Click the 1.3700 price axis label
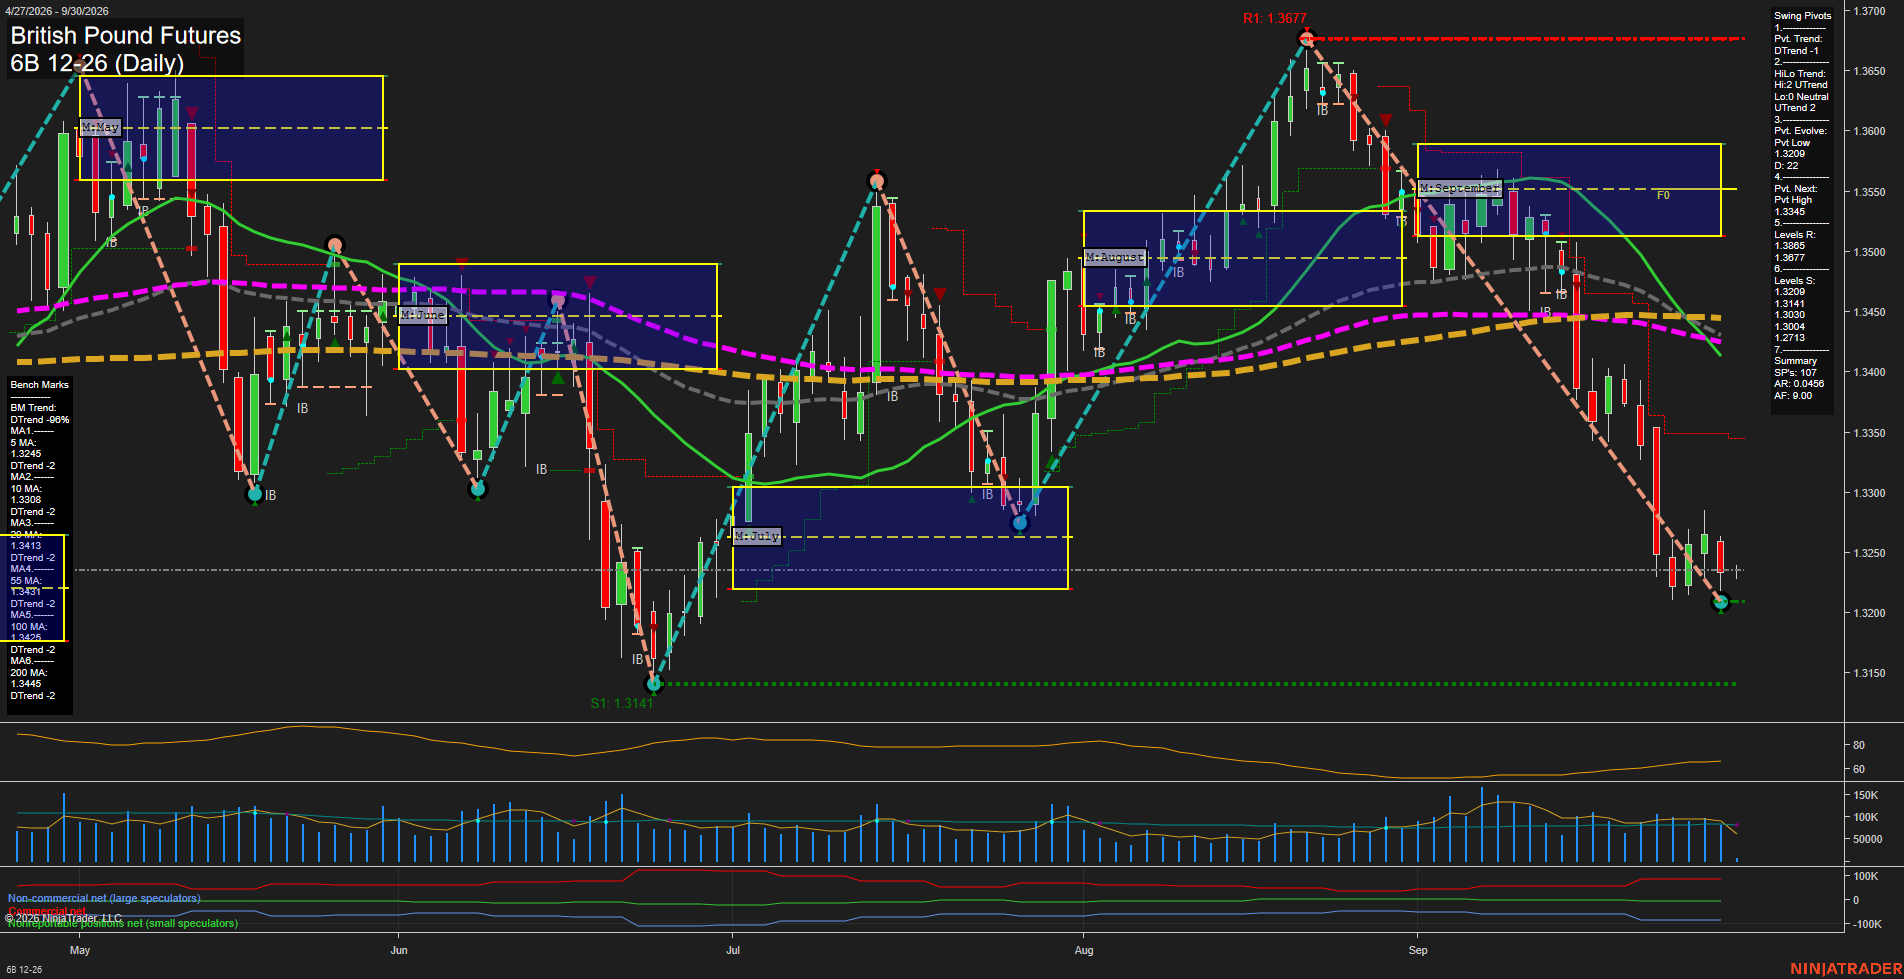Viewport: 1904px width, 979px height. coord(1870,11)
